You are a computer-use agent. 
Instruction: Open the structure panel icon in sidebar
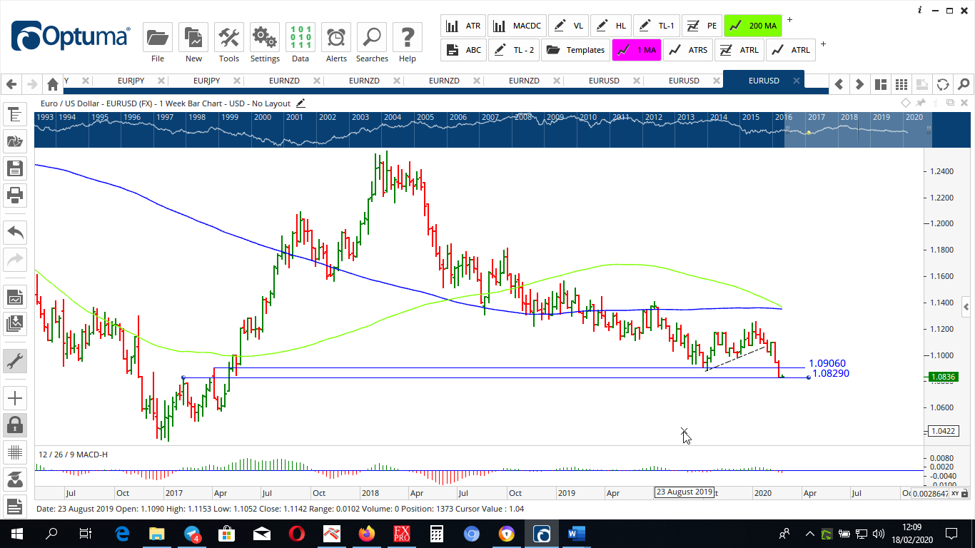pos(15,115)
